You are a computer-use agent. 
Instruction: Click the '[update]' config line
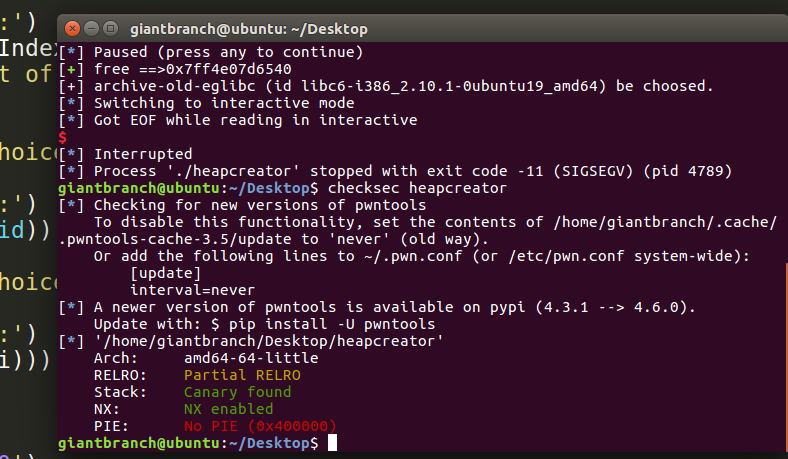click(x=166, y=273)
